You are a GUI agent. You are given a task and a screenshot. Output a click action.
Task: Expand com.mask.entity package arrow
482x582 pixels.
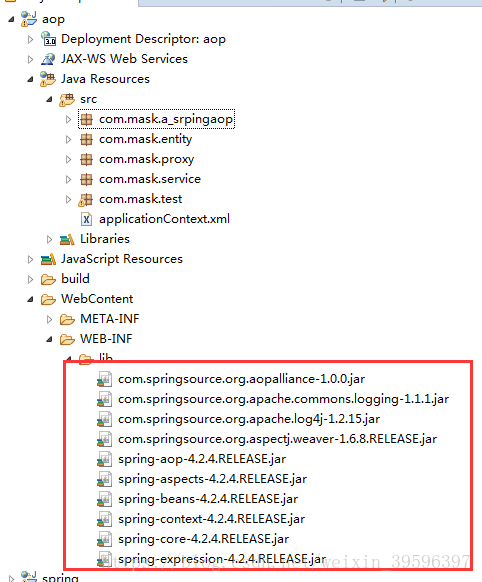68,140
